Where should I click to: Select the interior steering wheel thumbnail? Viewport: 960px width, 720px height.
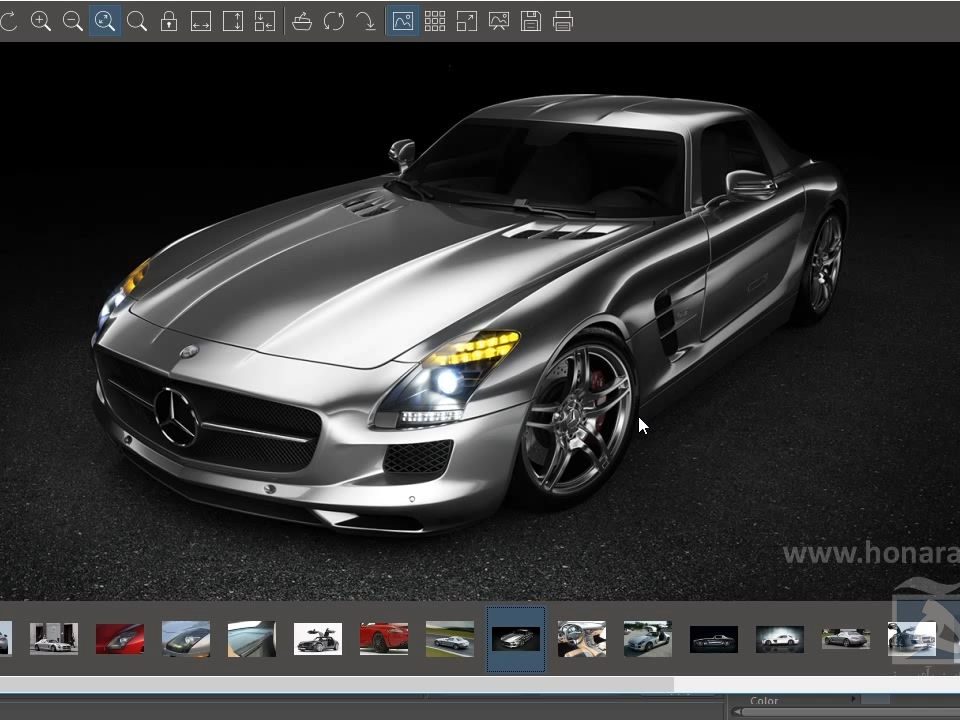coord(582,639)
